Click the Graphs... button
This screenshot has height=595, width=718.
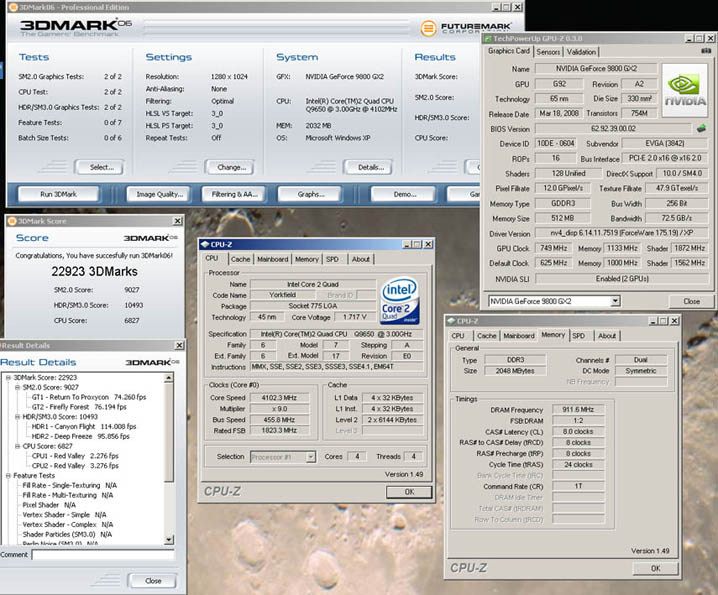tap(310, 194)
